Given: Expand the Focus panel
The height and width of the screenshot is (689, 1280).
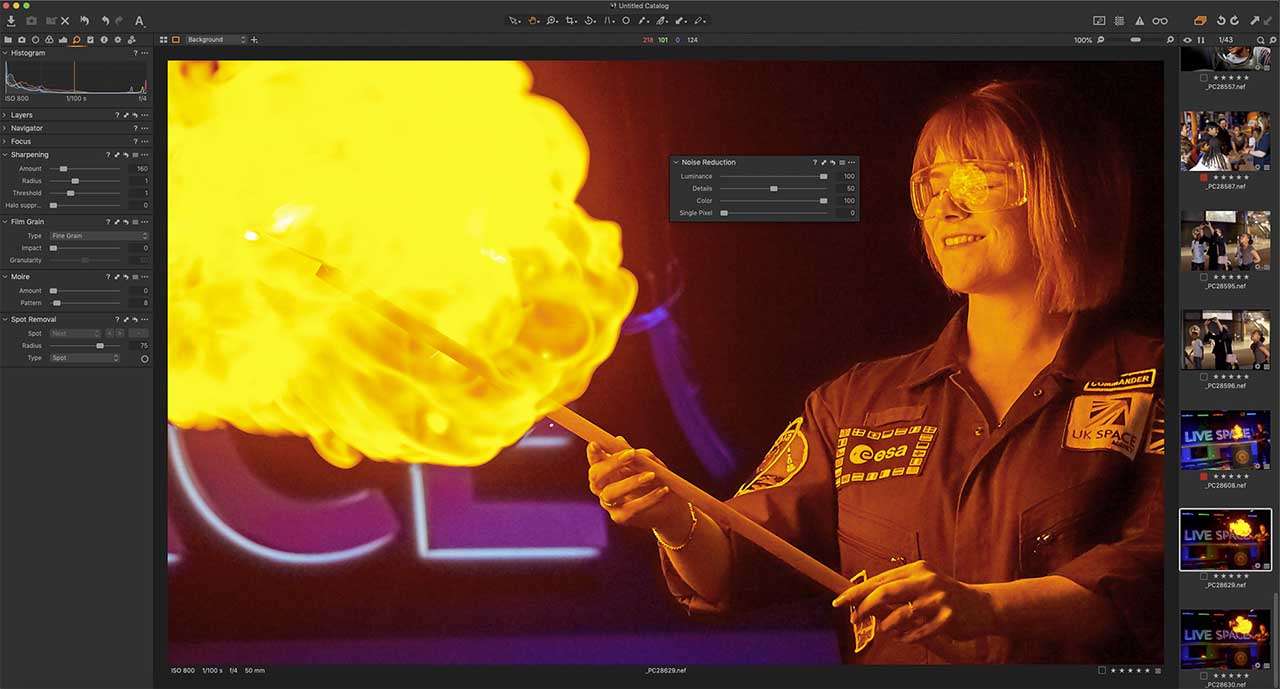Looking at the screenshot, I should 5,141.
